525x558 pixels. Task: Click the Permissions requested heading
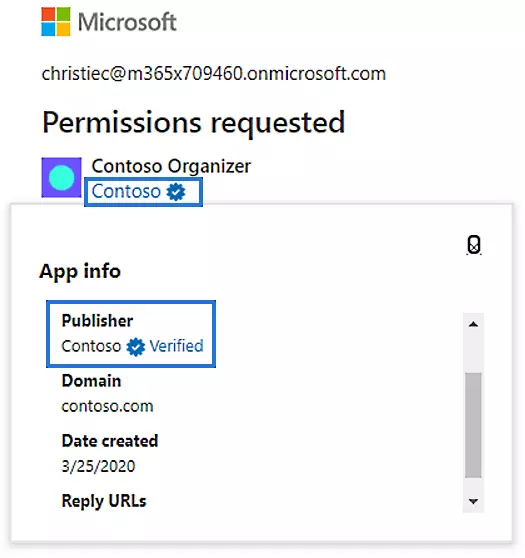coord(193,123)
